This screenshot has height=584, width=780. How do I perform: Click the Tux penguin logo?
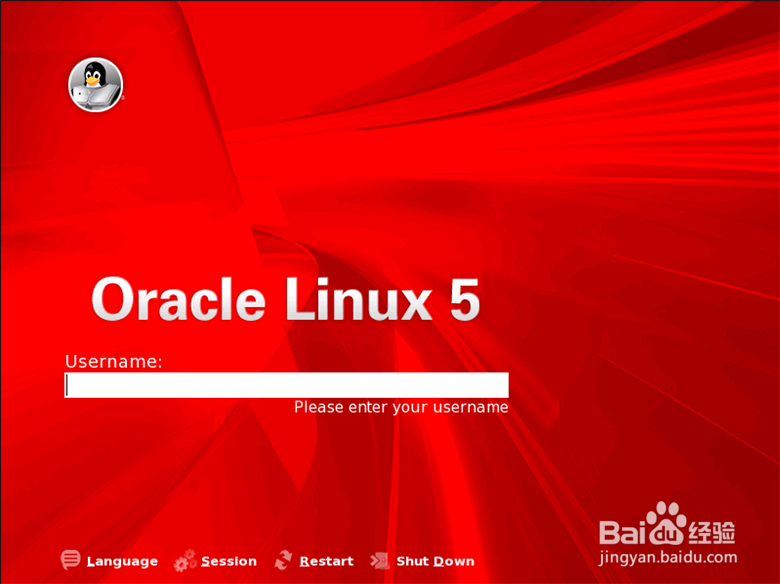[x=96, y=85]
